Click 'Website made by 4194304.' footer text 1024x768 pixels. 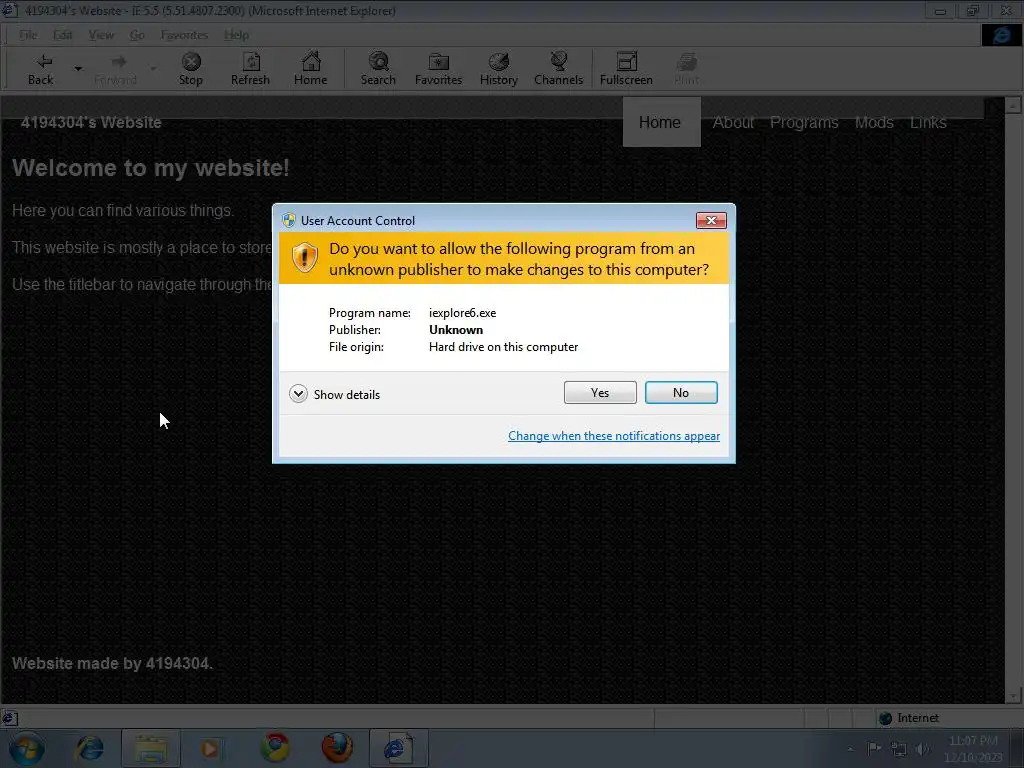pyautogui.click(x=112, y=664)
